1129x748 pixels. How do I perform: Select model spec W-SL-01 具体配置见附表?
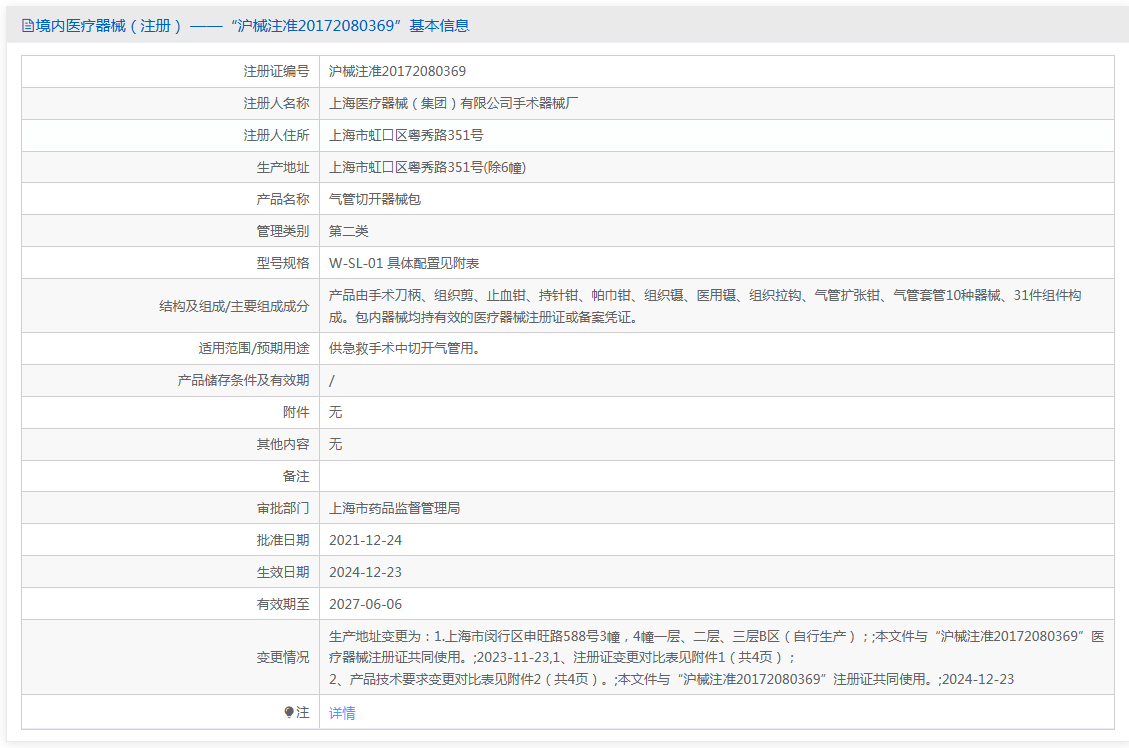point(404,263)
